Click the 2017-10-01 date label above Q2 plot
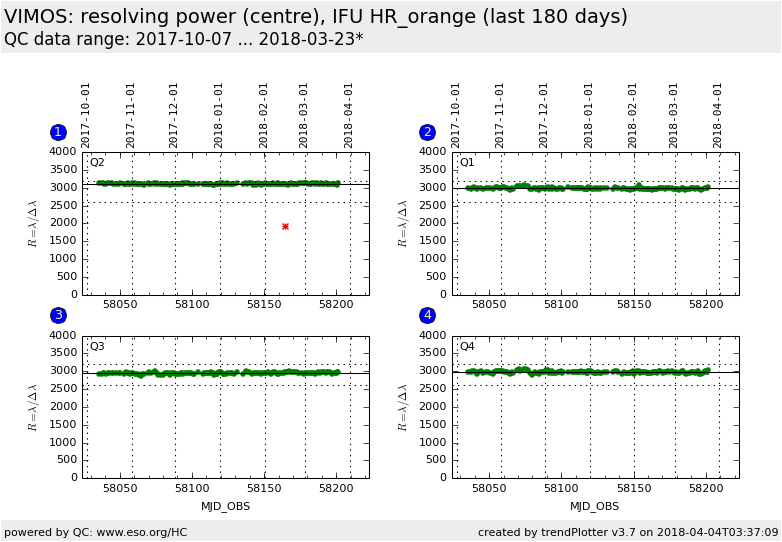 86,114
